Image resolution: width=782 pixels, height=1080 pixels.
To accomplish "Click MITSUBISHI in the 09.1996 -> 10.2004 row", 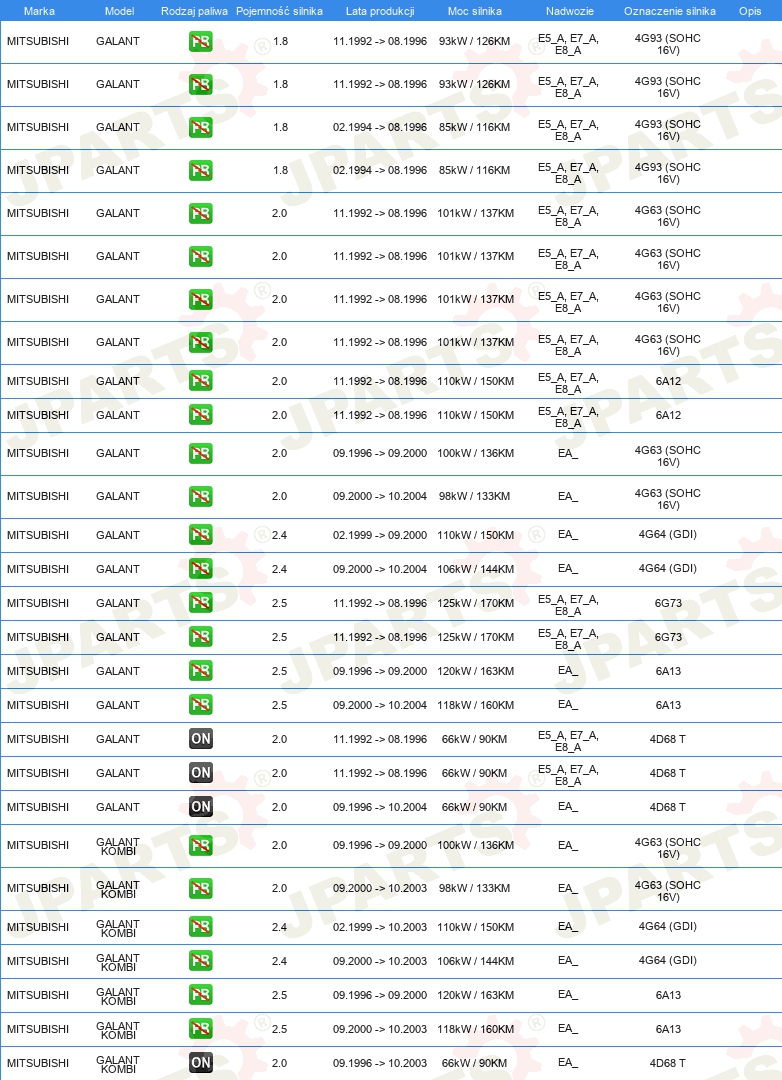I will (38, 807).
